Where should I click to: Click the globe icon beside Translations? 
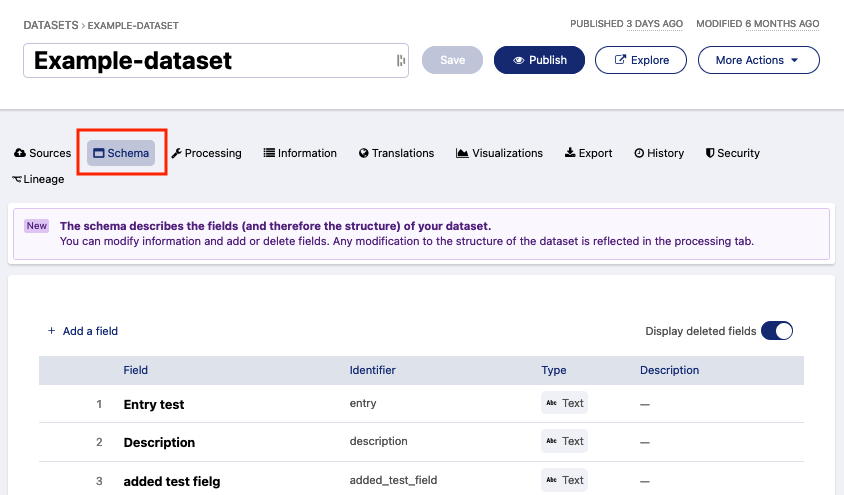364,153
